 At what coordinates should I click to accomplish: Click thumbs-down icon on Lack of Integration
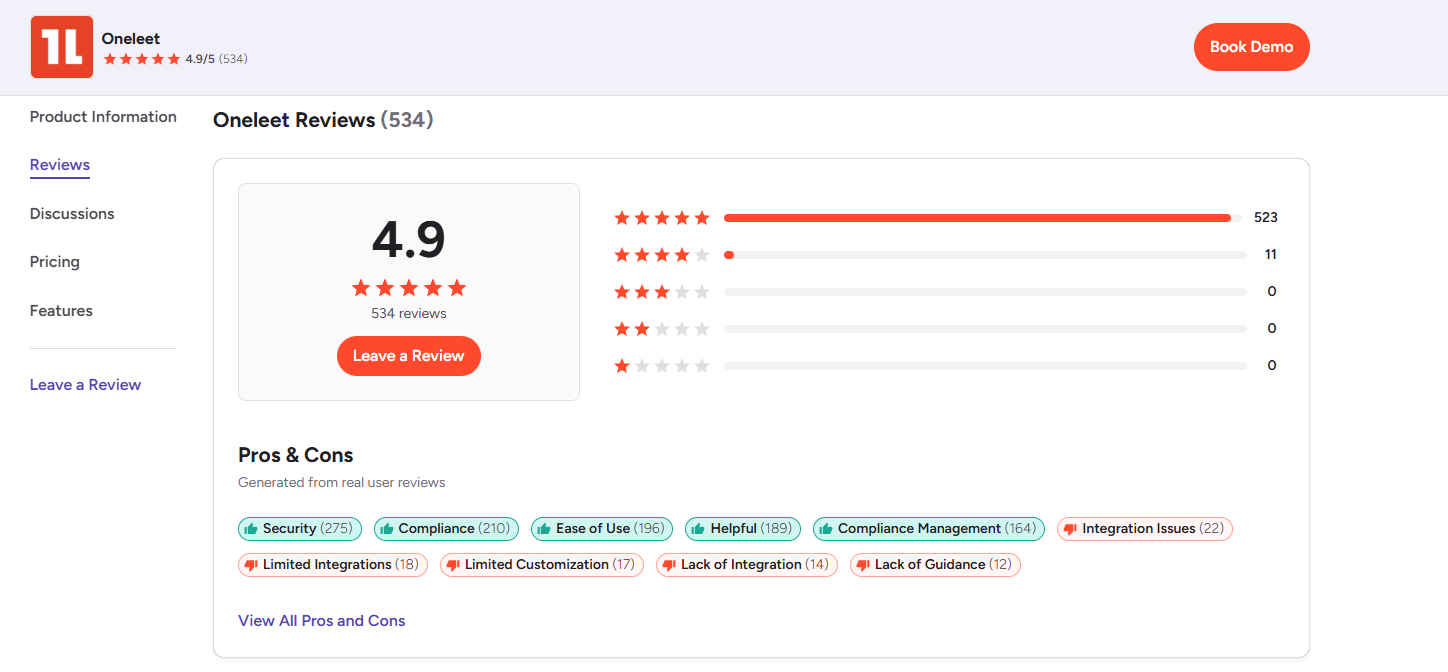coord(669,565)
